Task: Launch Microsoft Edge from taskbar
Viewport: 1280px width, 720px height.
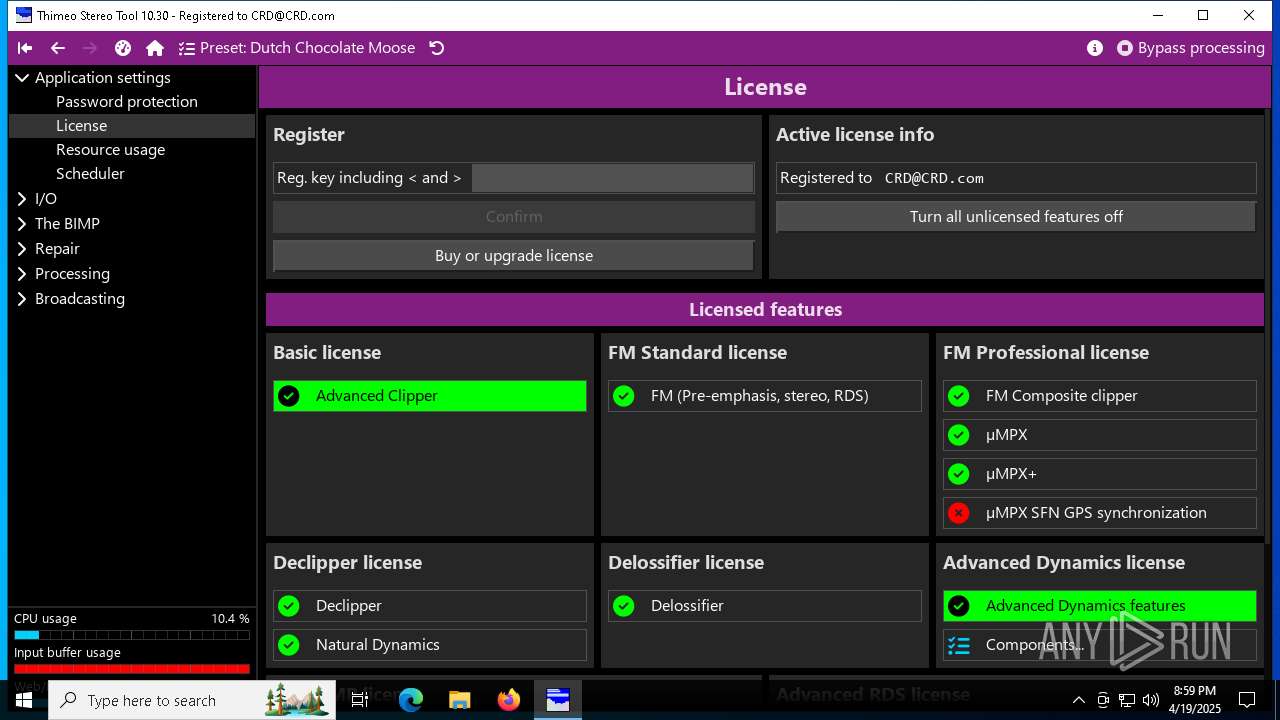Action: [411, 700]
